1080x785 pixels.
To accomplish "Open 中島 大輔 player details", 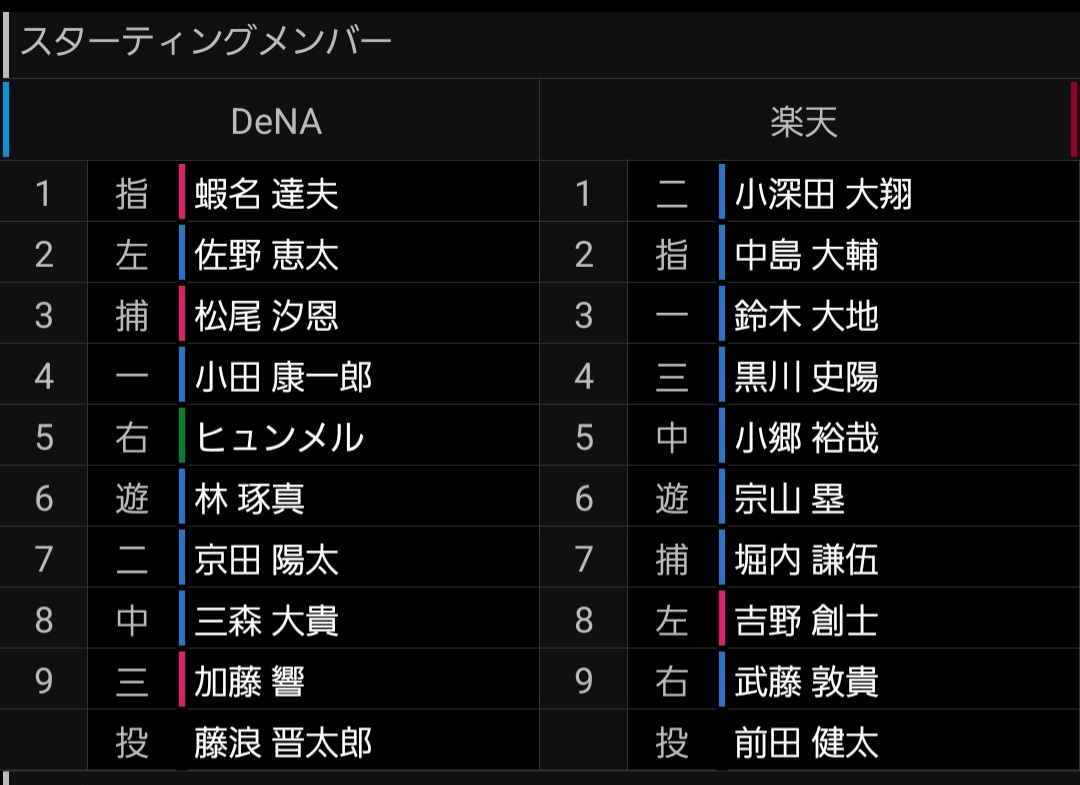I will tap(806, 254).
